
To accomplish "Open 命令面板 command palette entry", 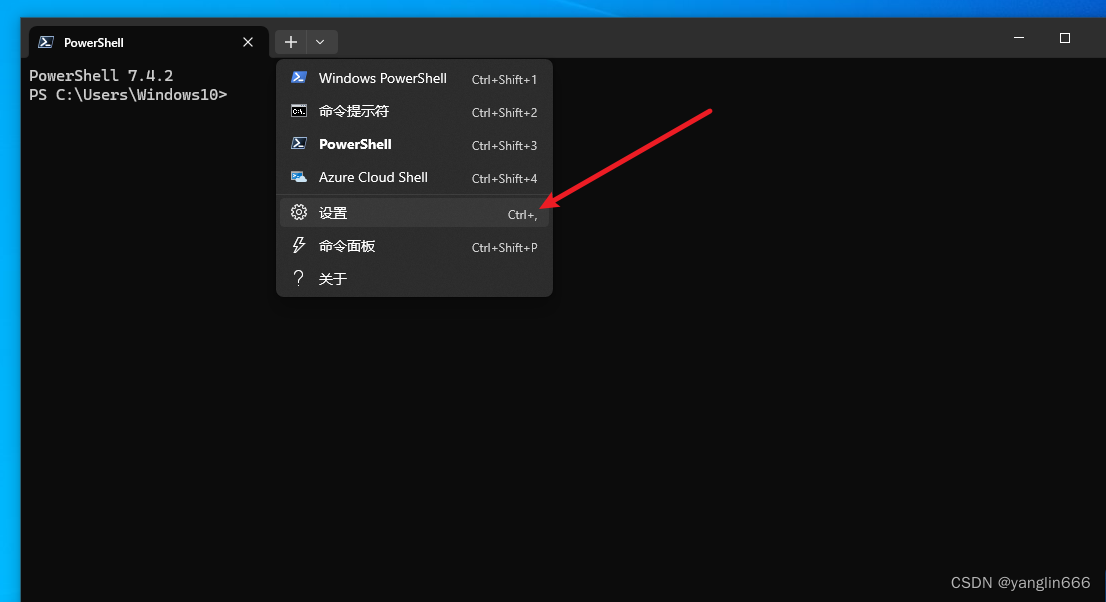I will (x=414, y=246).
